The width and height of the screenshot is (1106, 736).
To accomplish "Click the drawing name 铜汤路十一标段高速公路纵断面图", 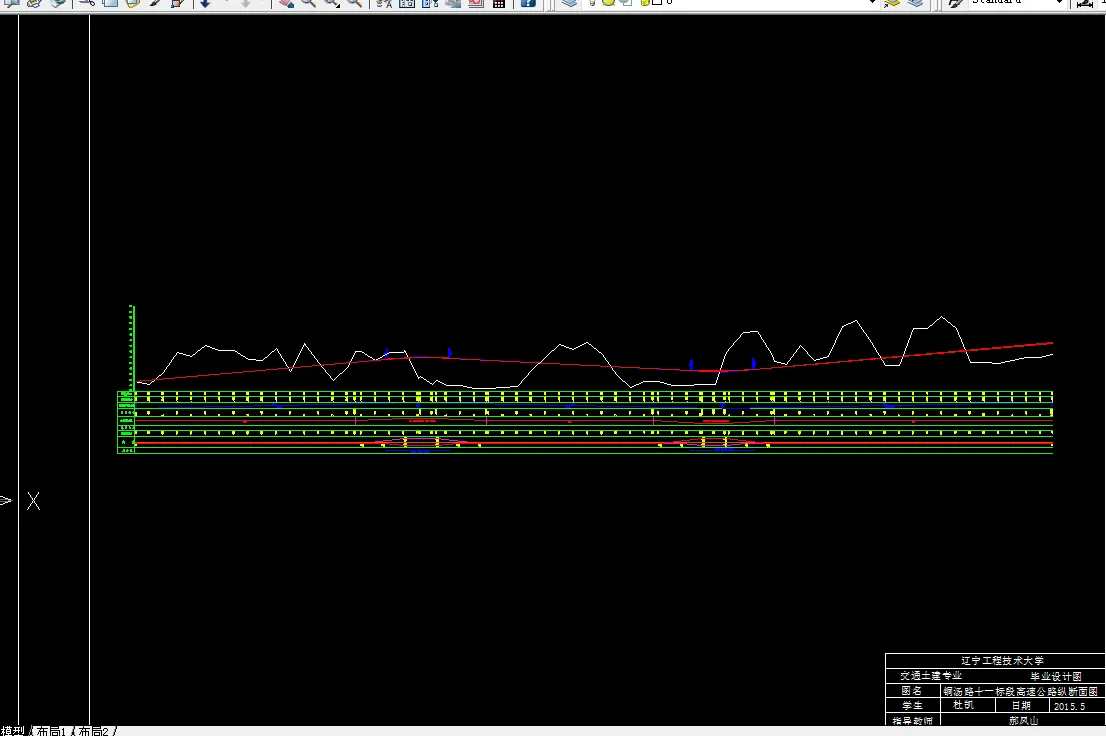I will coord(1021,692).
